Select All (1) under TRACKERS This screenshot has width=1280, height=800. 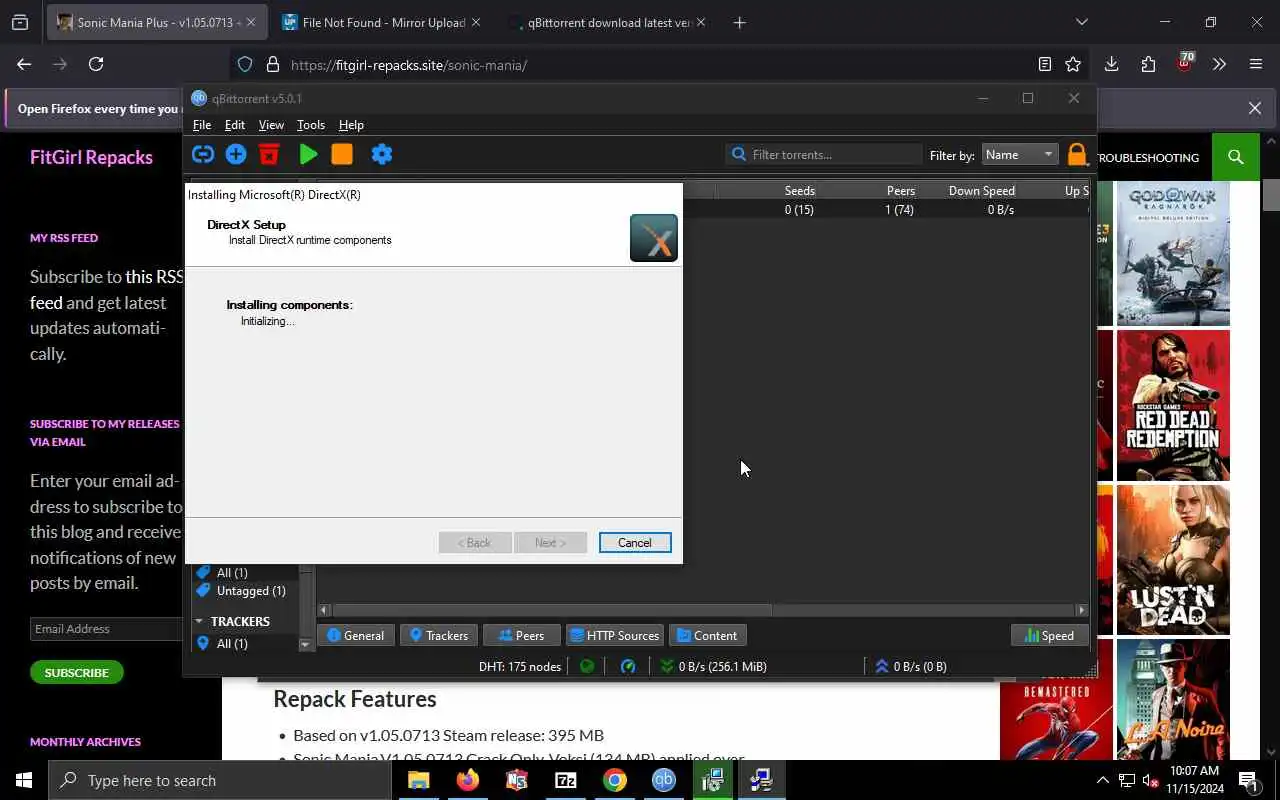[x=232, y=643]
